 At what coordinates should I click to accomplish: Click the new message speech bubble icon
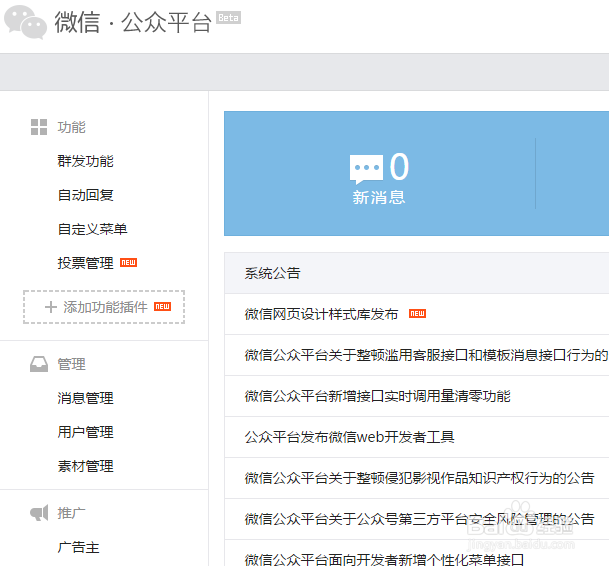366,169
